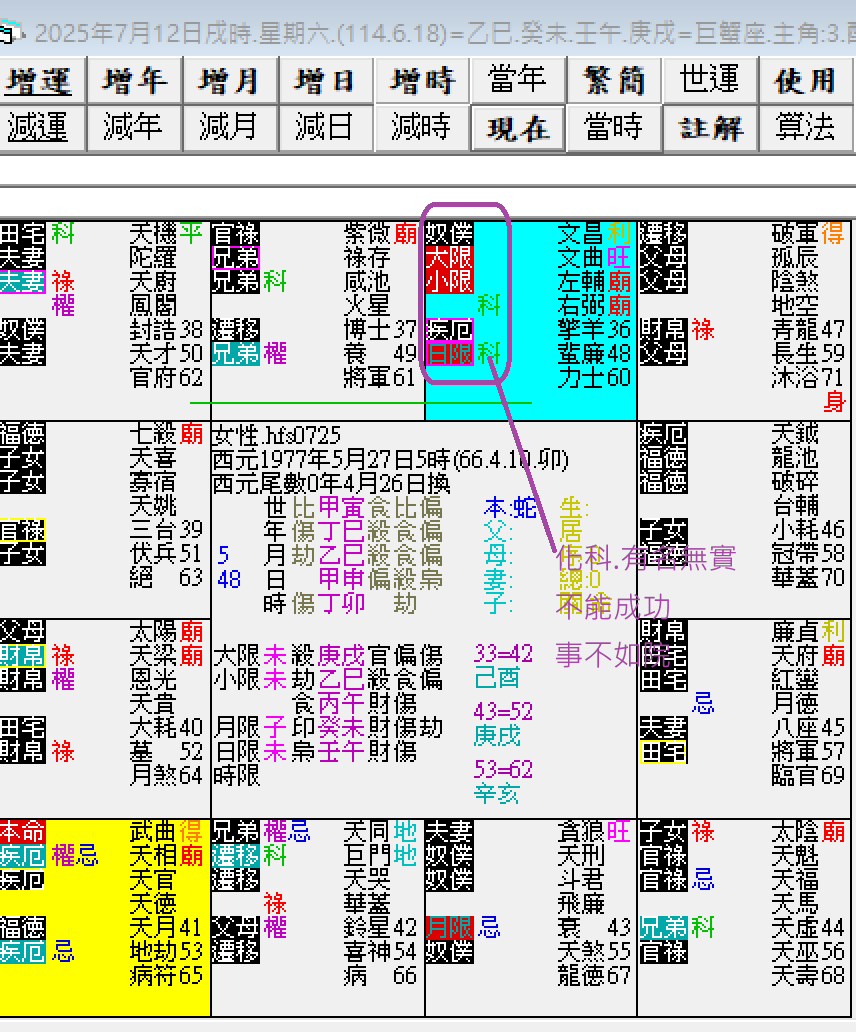Click the 增時 (add hour) icon
This screenshot has height=1032, width=856.
point(422,81)
